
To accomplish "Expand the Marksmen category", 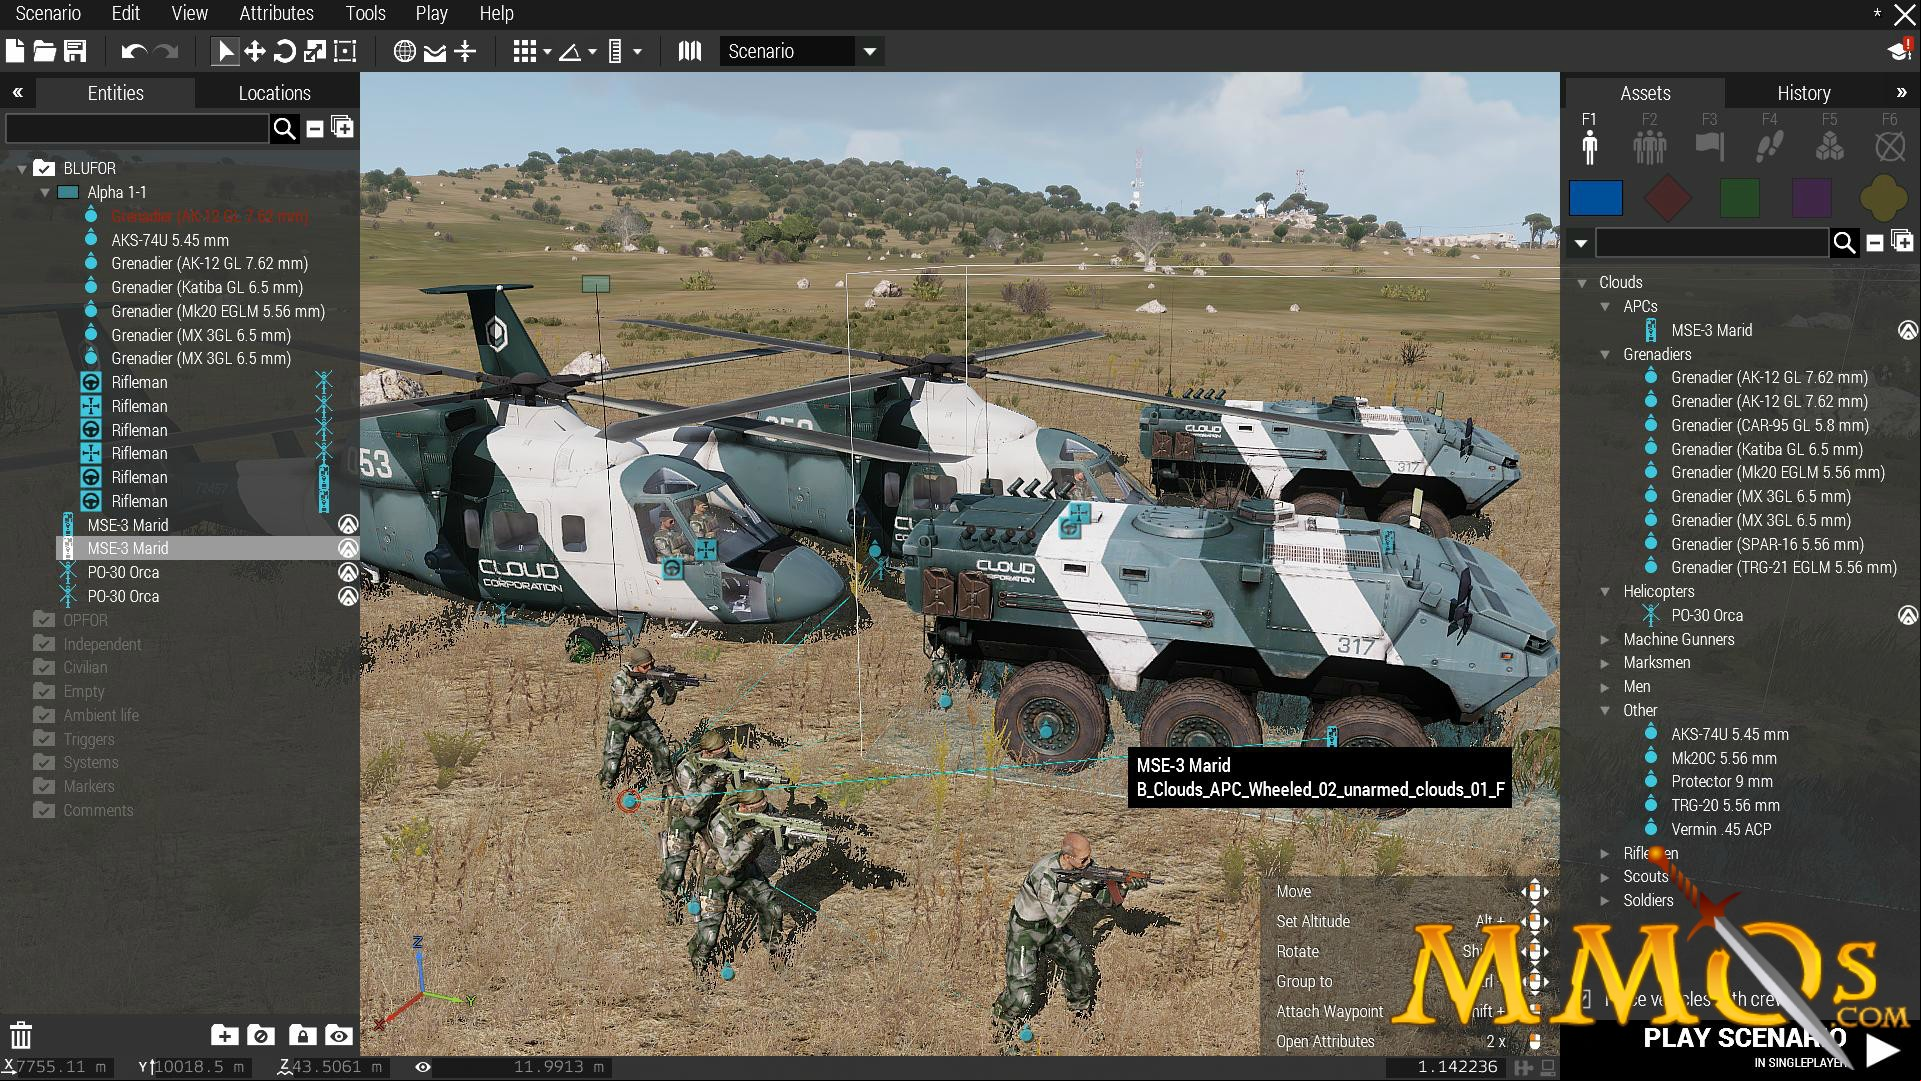I will 1605,663.
